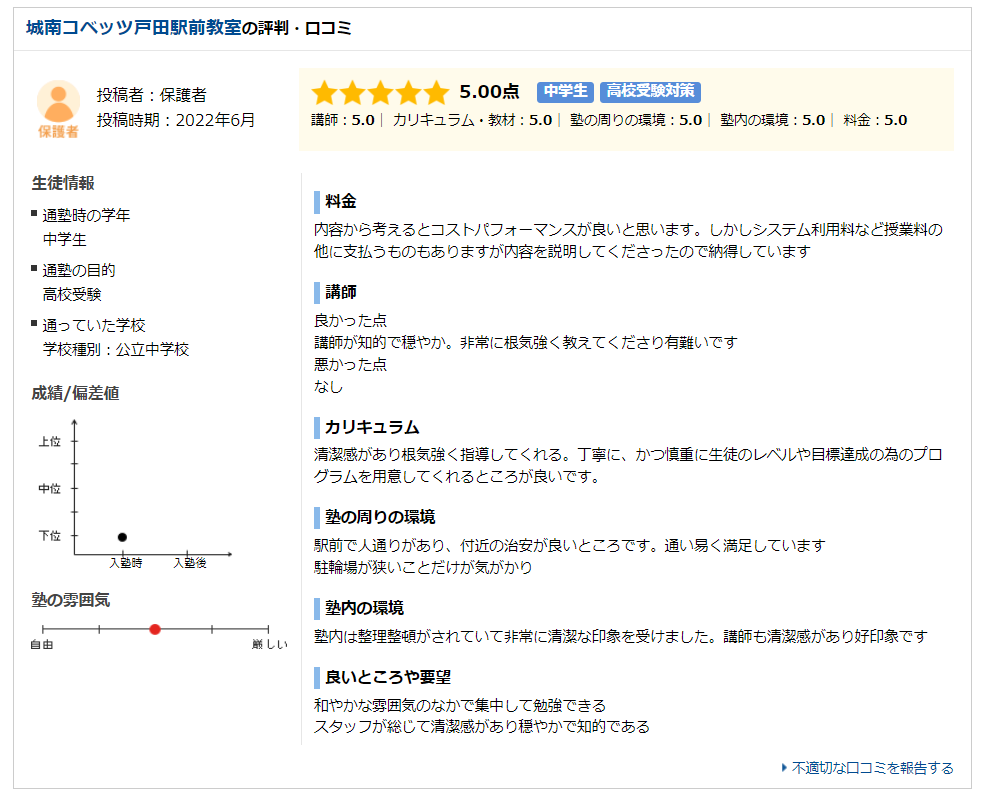This screenshot has width=997, height=789.
Task: Click the black 入塾時 point on the chart
Action: pyautogui.click(x=123, y=537)
